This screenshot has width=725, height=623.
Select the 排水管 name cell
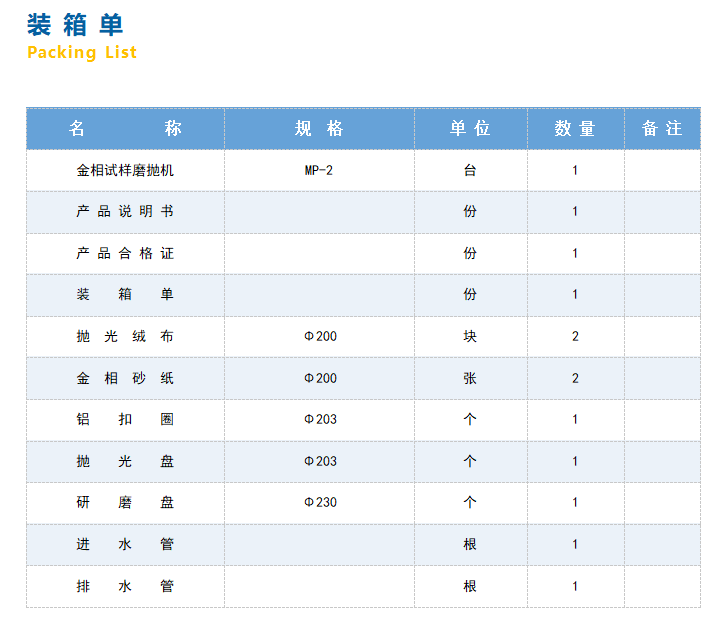[x=125, y=586]
